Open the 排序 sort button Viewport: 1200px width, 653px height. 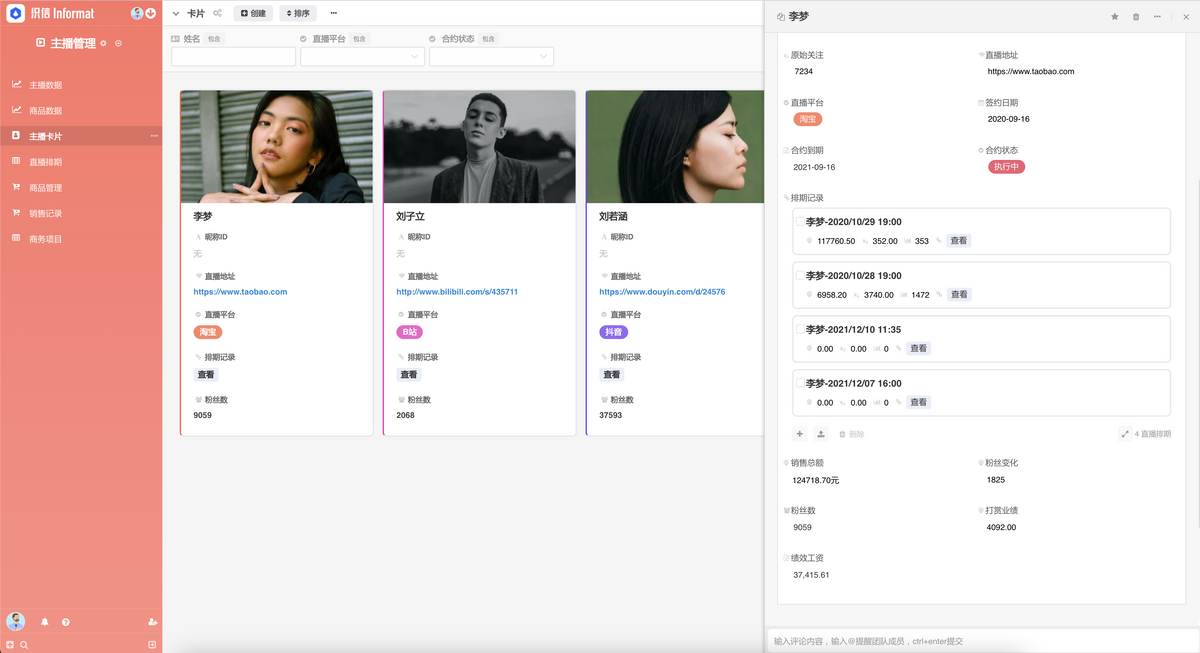coord(297,14)
